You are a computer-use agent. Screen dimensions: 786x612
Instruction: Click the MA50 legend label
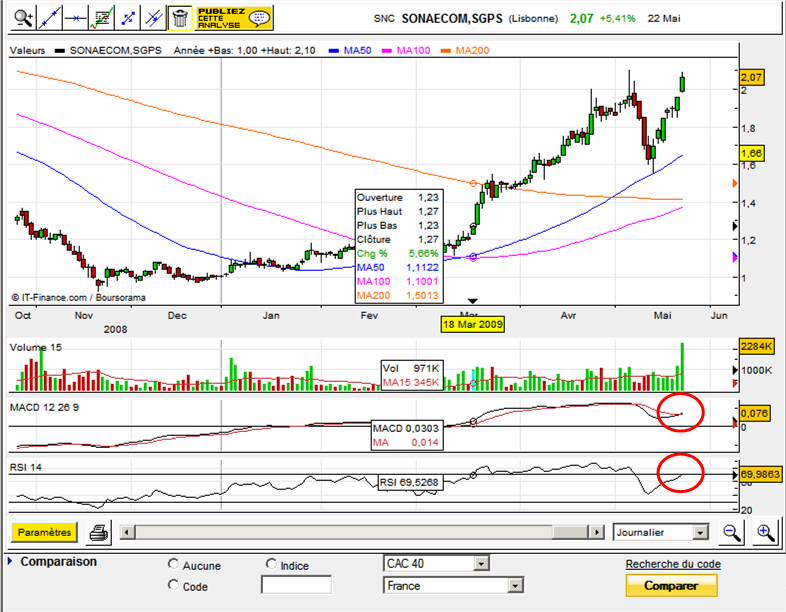(x=357, y=51)
